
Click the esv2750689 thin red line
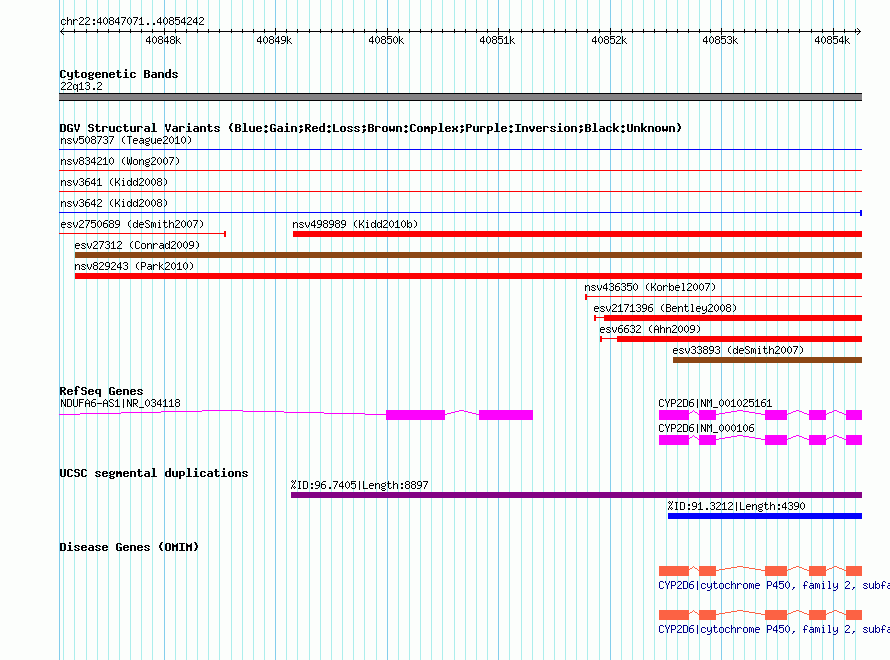142,234
